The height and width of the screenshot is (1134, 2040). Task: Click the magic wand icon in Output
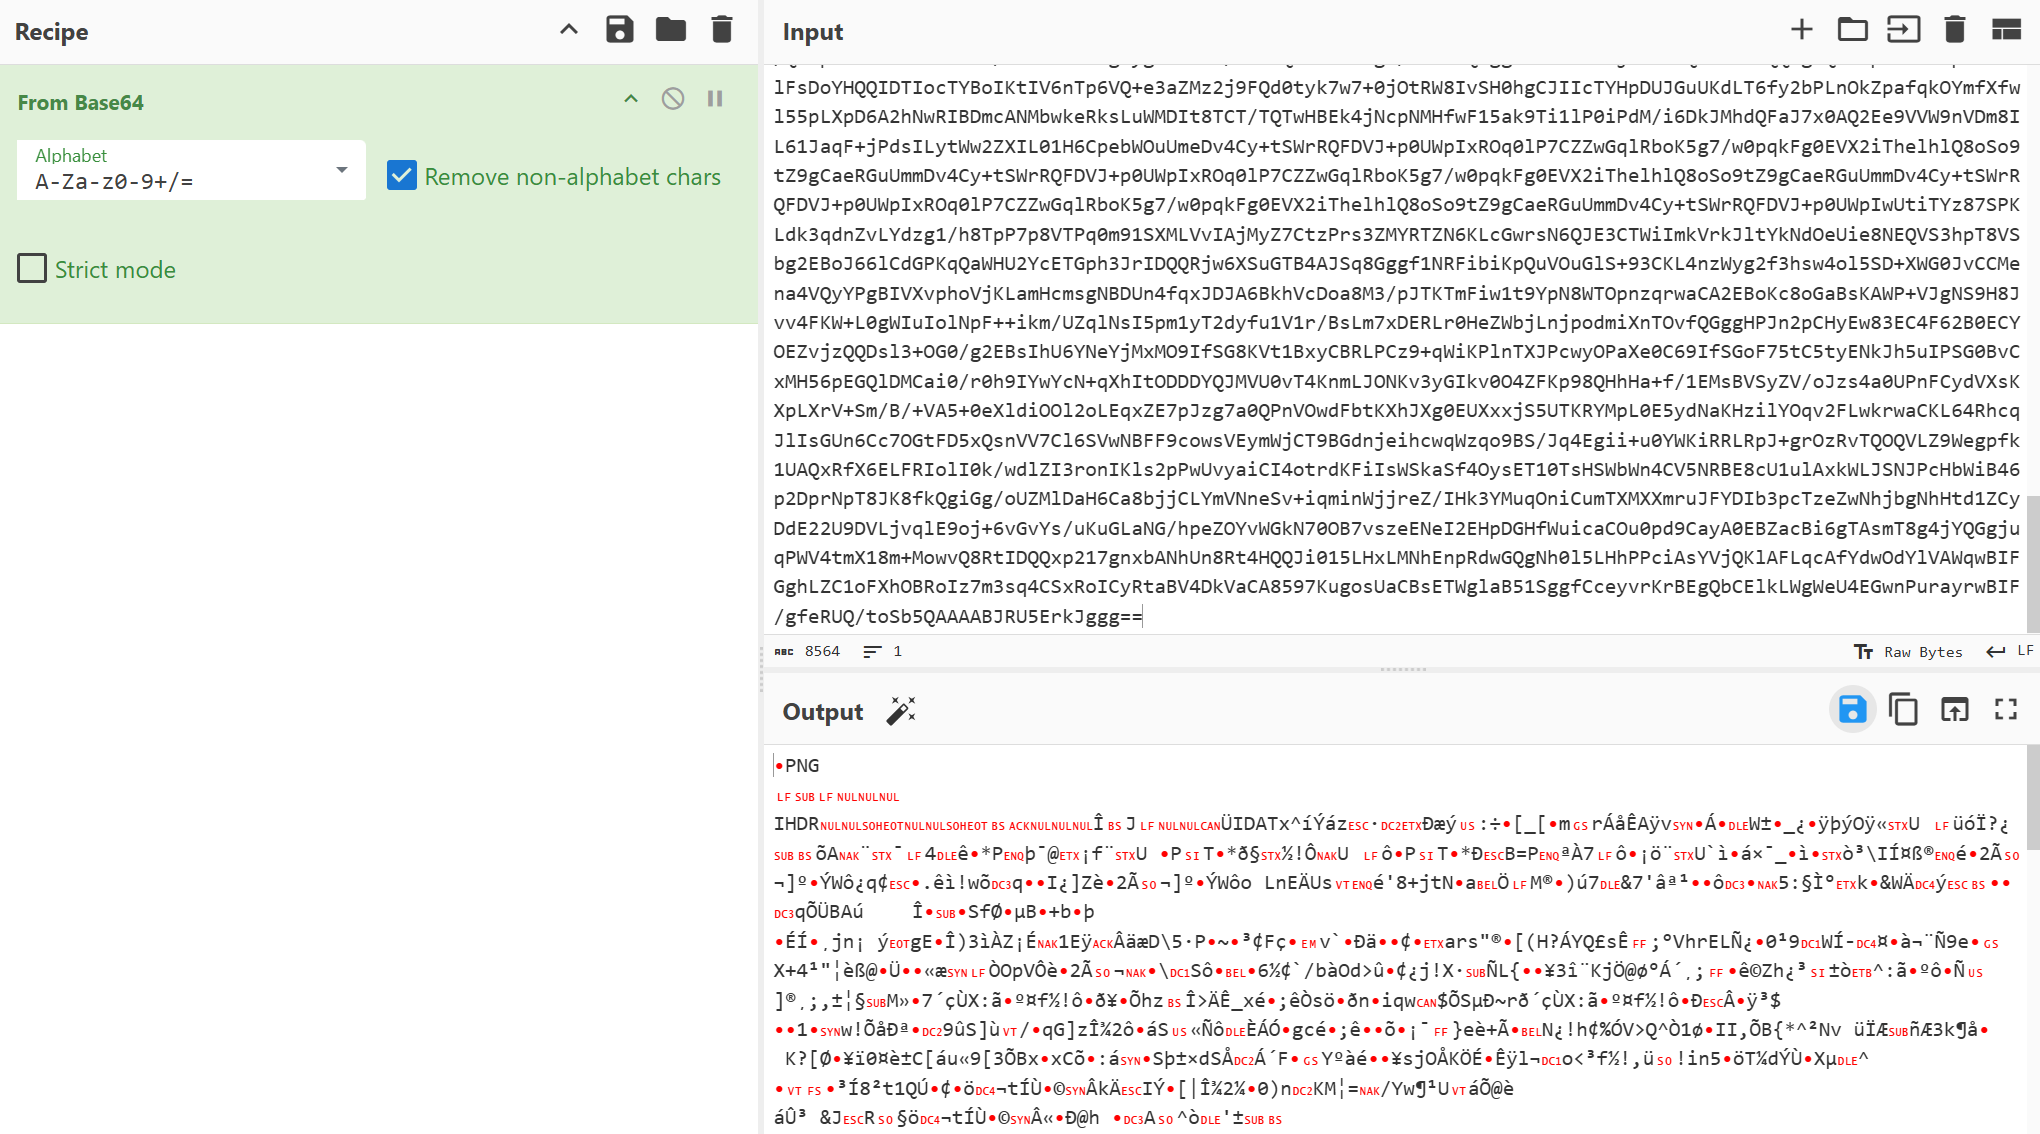coord(900,711)
